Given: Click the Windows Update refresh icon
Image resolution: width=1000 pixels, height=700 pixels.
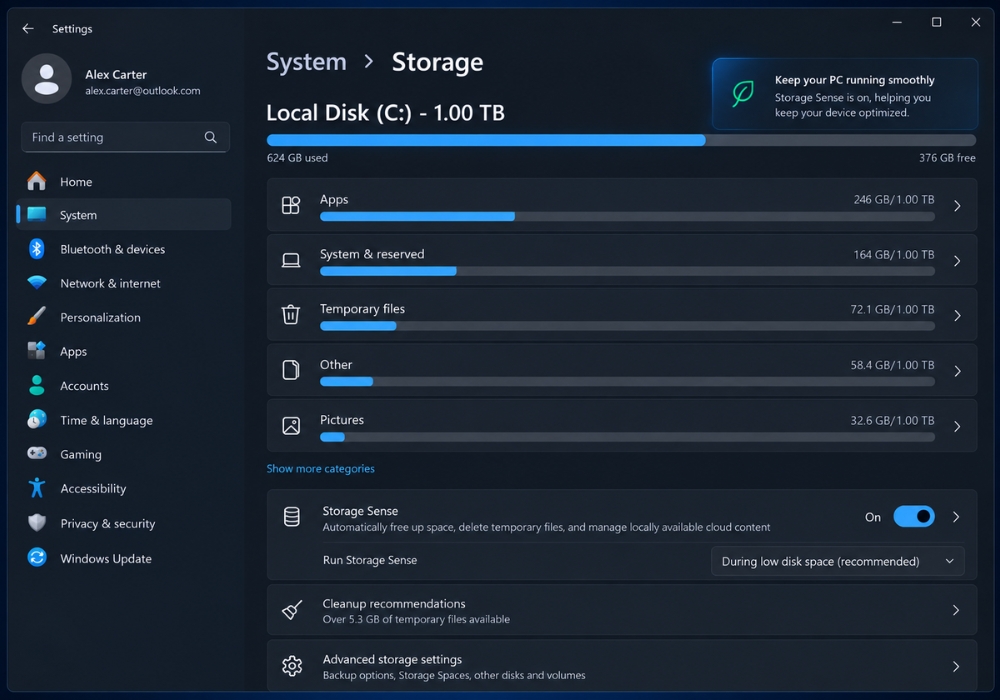Looking at the screenshot, I should click(36, 558).
